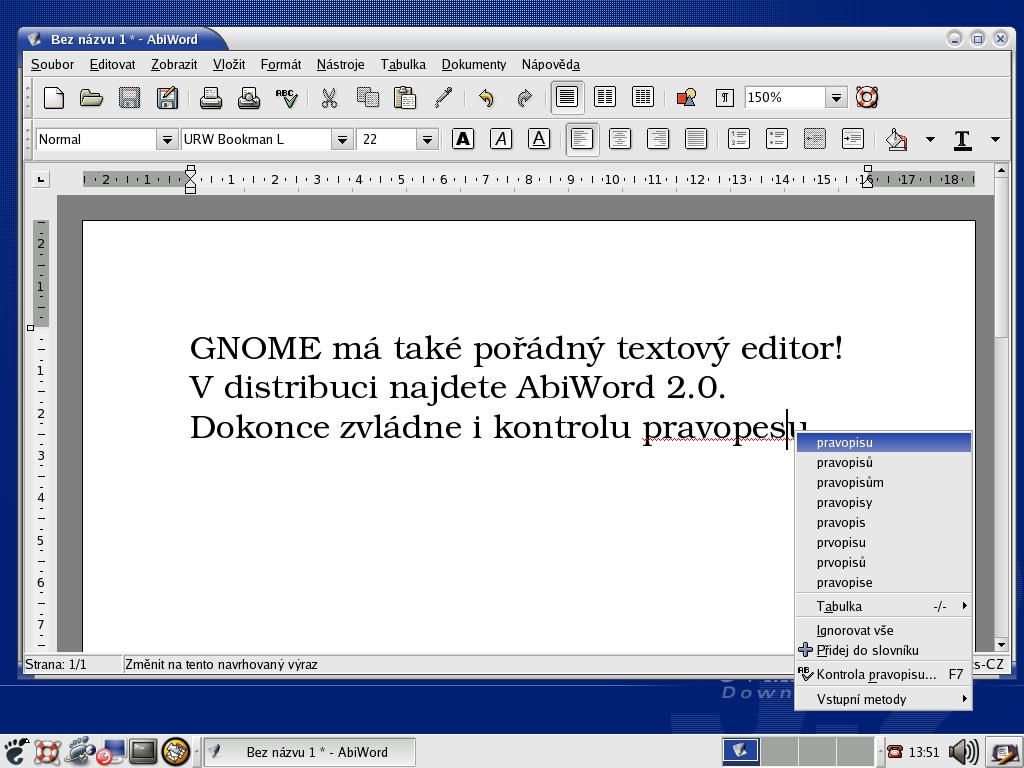This screenshot has height=768, width=1024.
Task: Run spell check from the ABC toolbar icon
Action: 287,98
